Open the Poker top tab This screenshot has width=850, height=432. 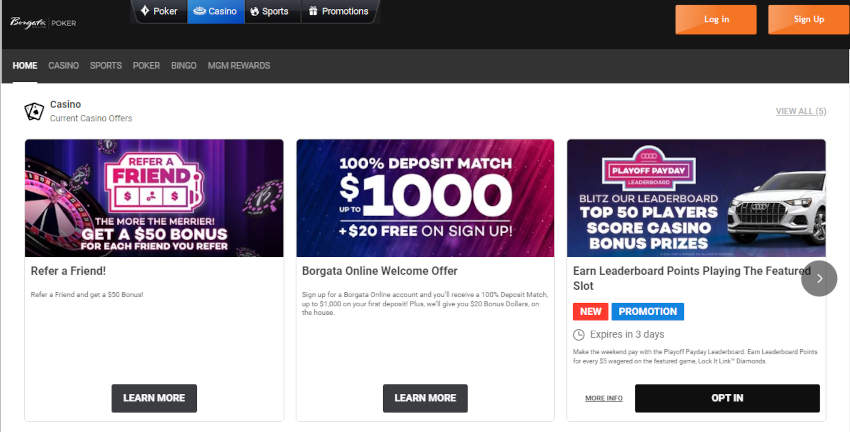[x=159, y=11]
